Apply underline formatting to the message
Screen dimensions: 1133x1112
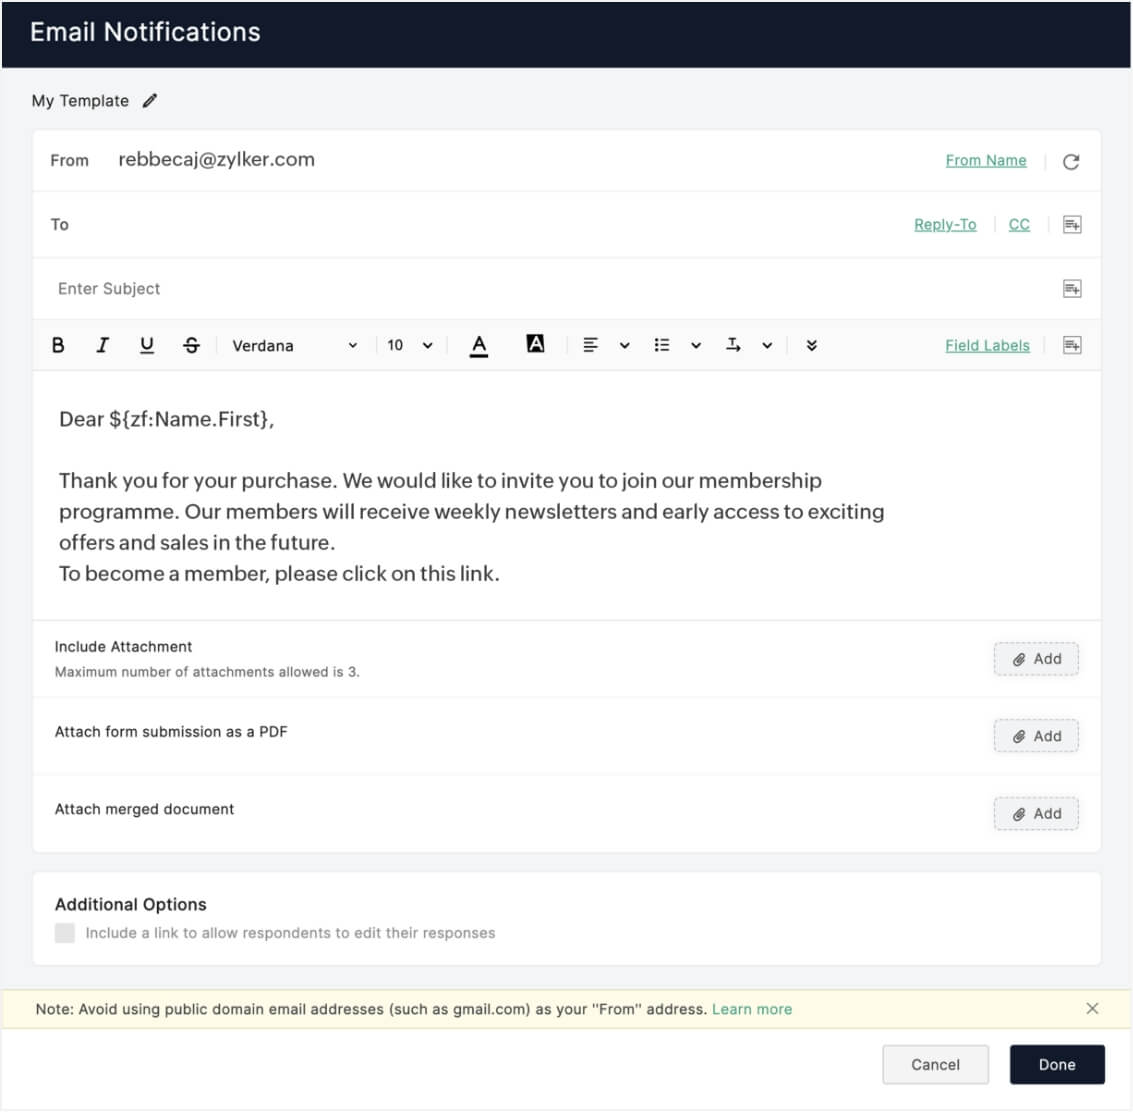point(147,345)
